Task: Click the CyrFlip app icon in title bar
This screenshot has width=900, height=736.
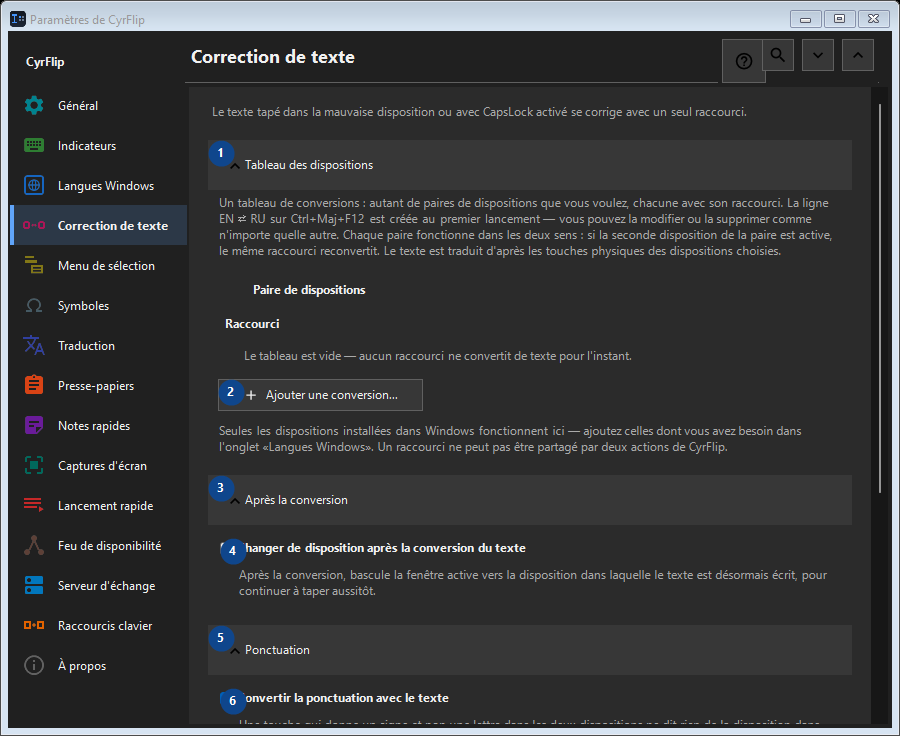Action: 18,19
